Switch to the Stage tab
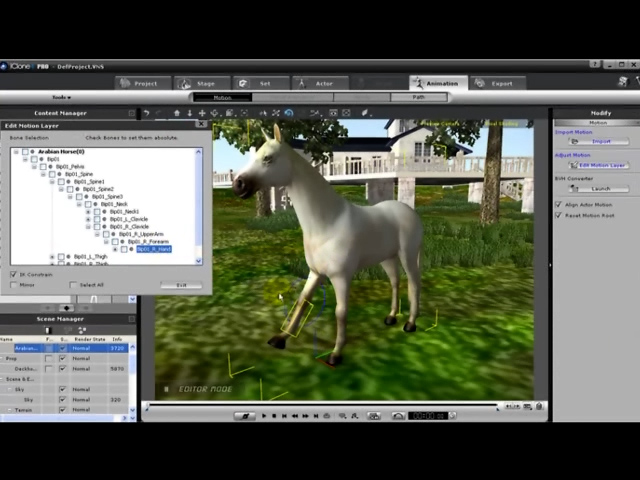 coord(203,83)
